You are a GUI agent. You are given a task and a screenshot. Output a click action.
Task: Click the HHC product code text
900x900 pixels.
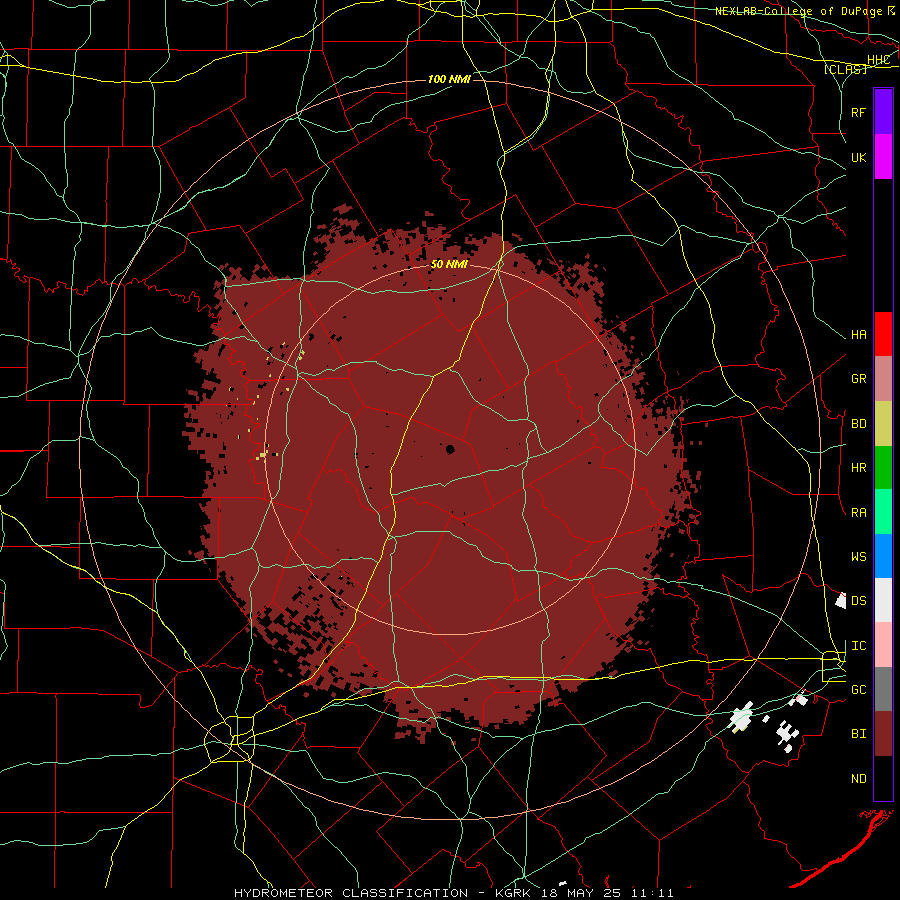pos(878,60)
